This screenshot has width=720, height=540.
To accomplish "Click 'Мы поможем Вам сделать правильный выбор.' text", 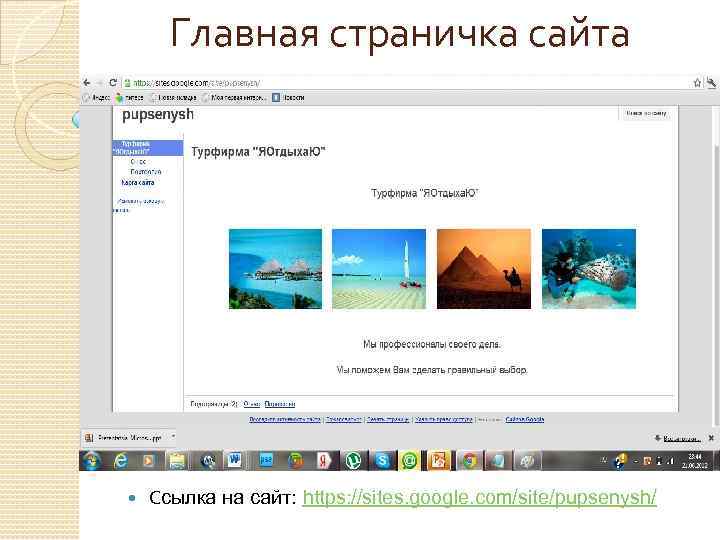I will coord(432,370).
